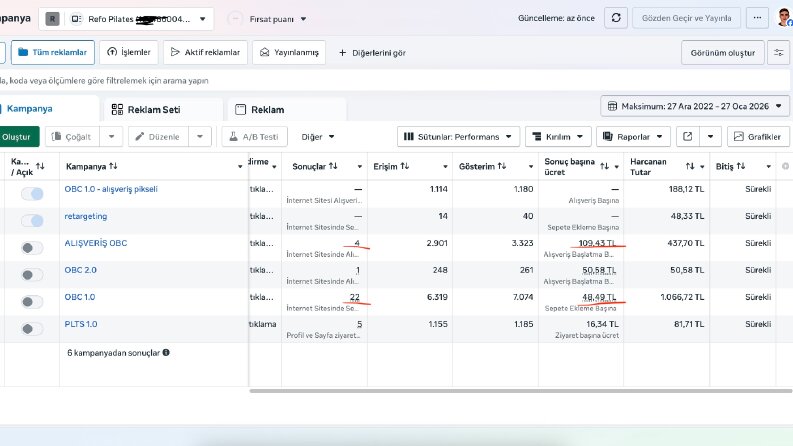The height and width of the screenshot is (446, 793).
Task: Click the A/B Testi button
Action: pos(254,137)
